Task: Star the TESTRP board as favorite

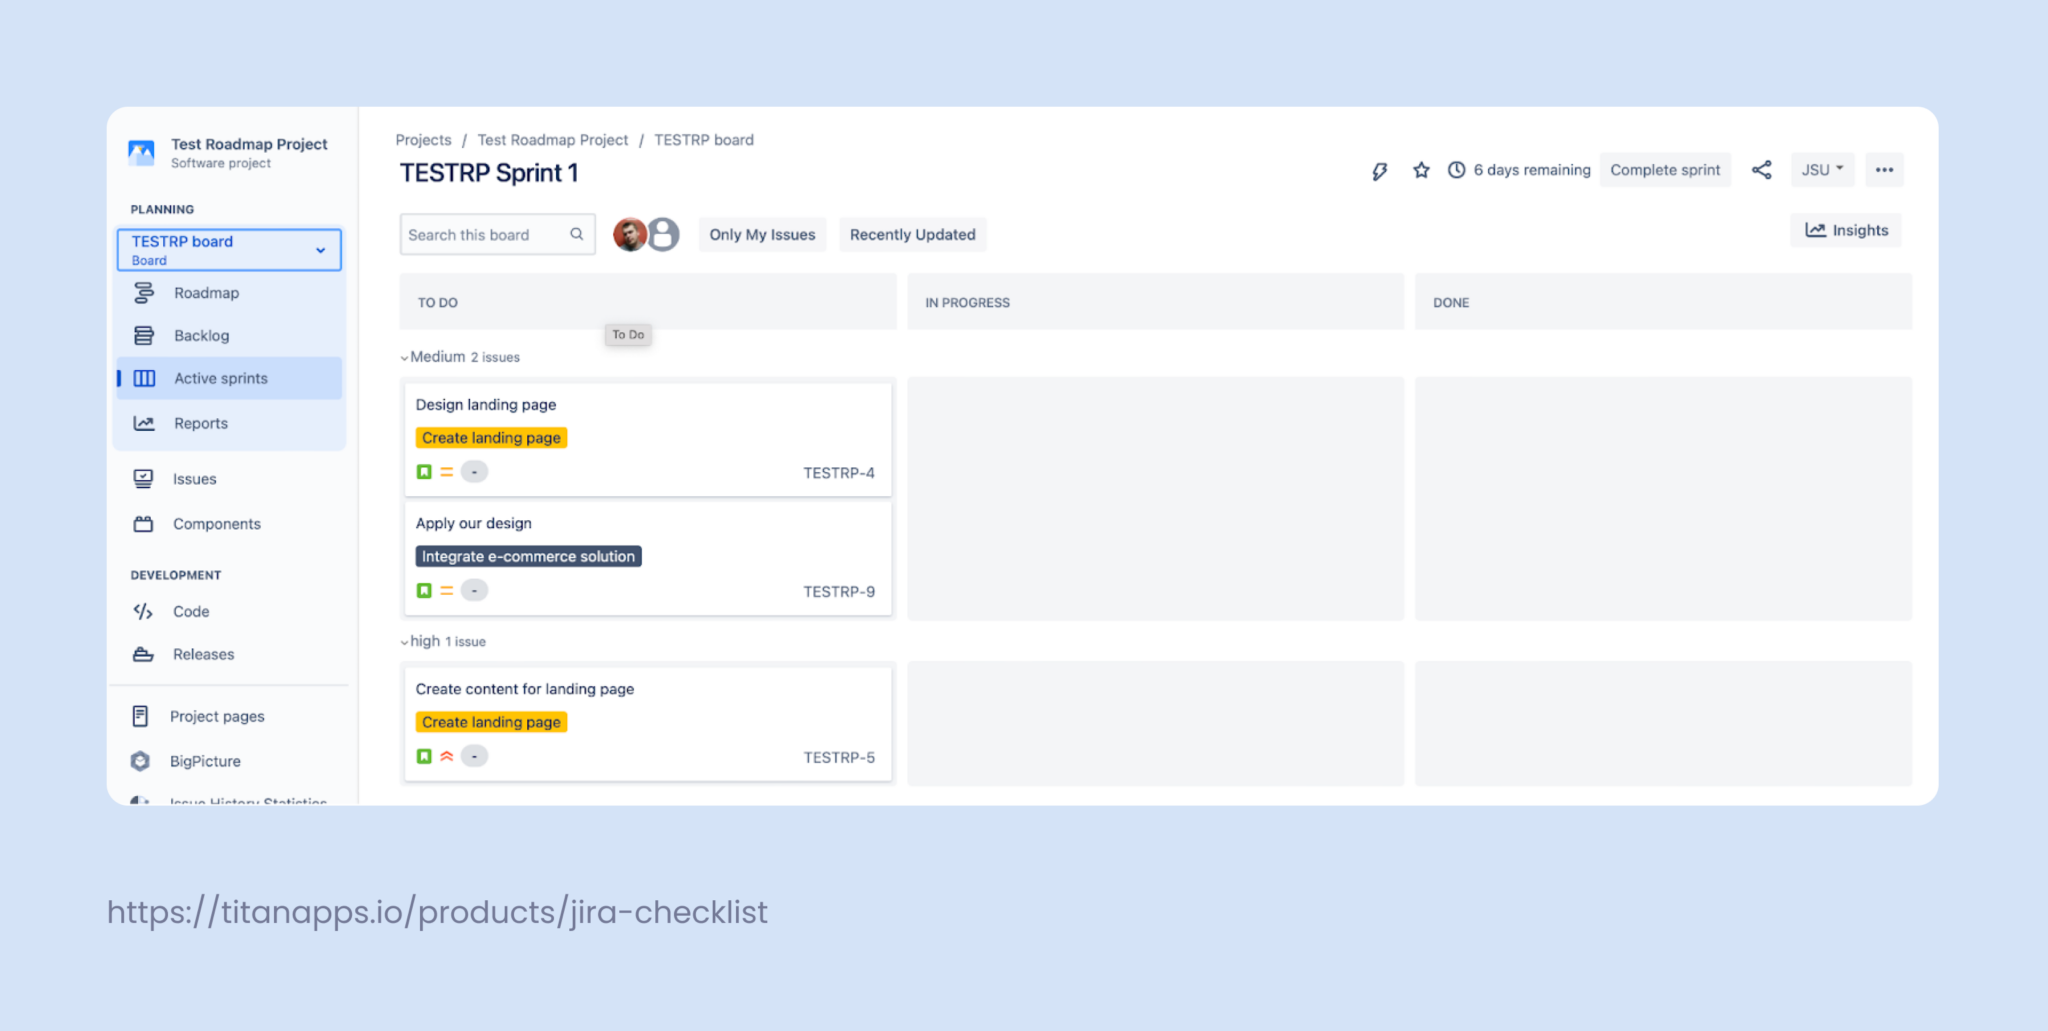Action: point(1421,170)
